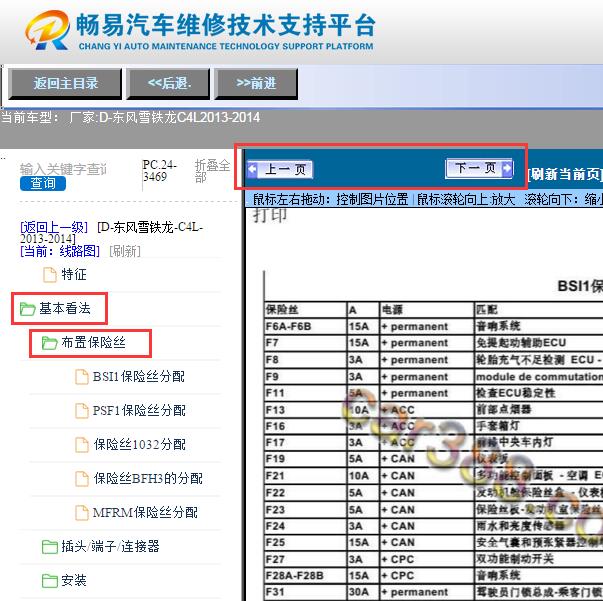Click document icon beside MFRM保险丝分配
Screen dimensions: 603x601
(x=82, y=513)
